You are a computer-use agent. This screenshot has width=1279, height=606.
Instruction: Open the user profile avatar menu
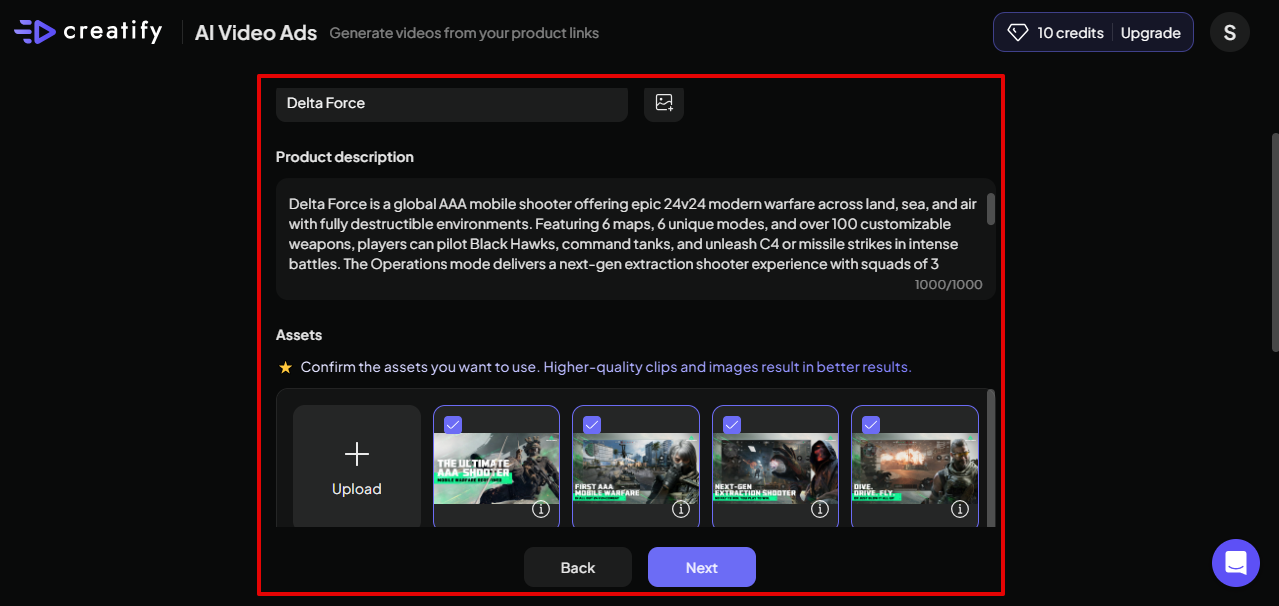coord(1229,32)
